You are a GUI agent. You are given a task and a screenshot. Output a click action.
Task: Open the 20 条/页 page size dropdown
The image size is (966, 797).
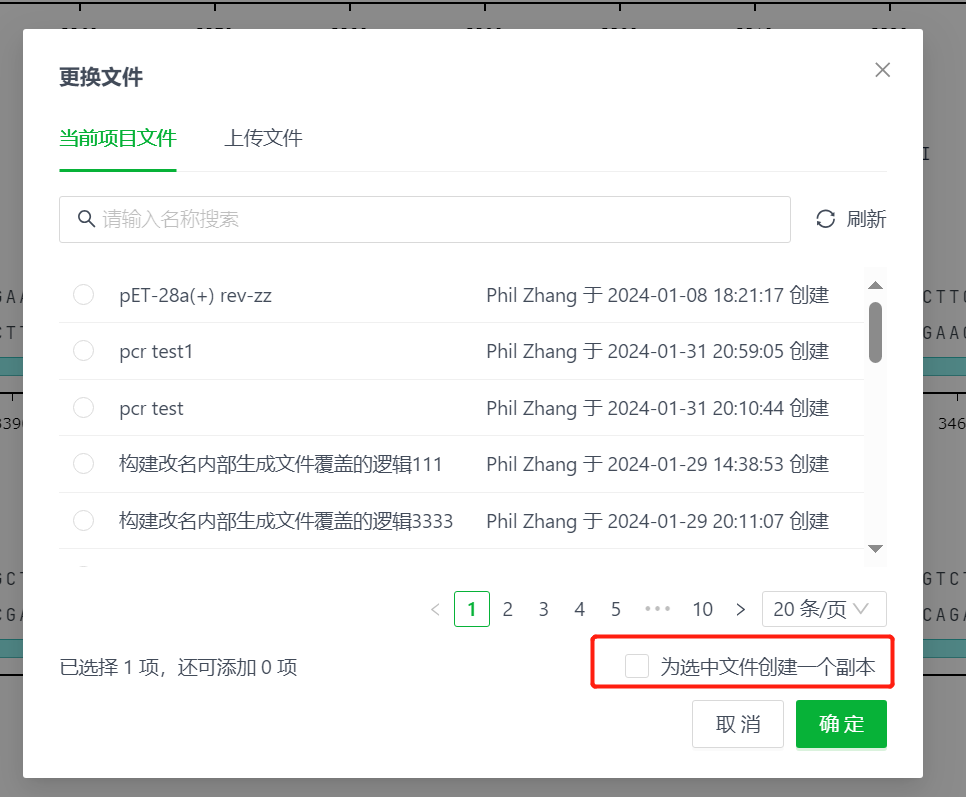pyautogui.click(x=824, y=609)
